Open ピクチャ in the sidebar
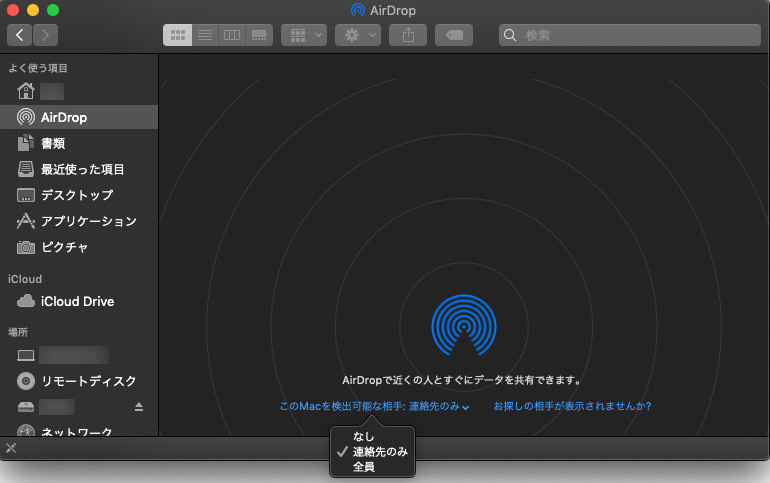The width and height of the screenshot is (770, 483). point(79,247)
